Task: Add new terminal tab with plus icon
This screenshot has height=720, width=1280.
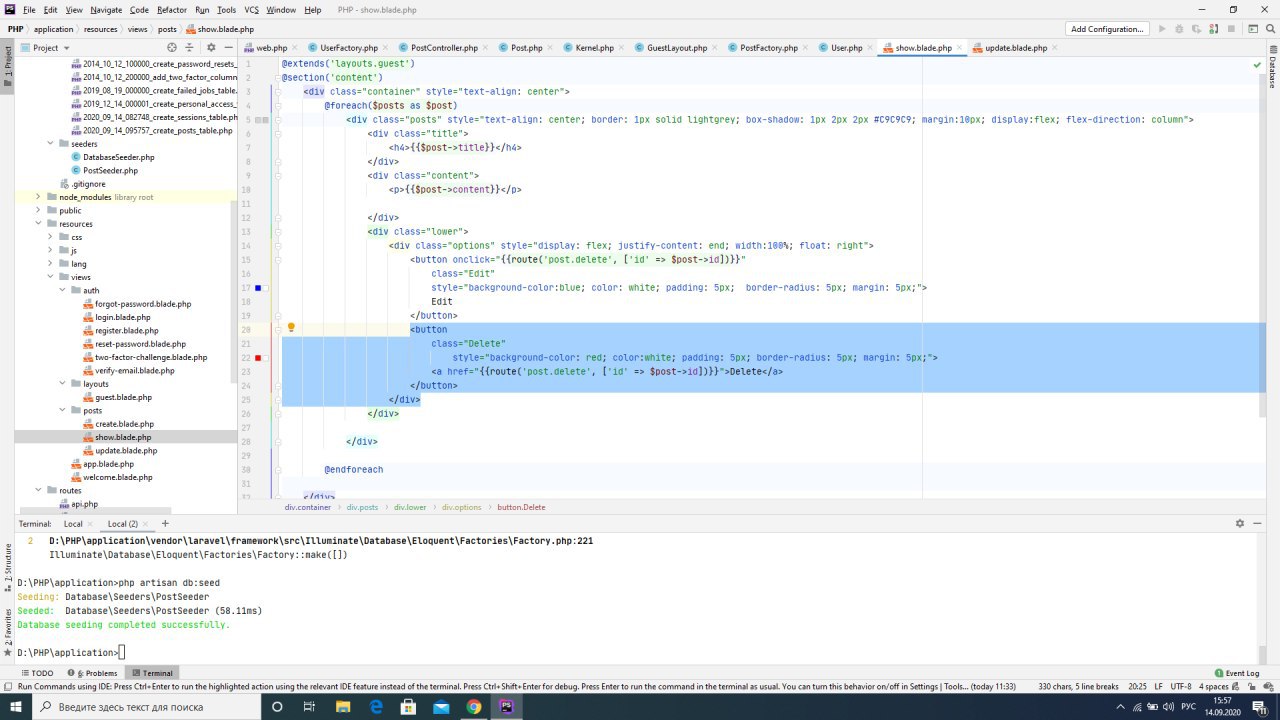Action: (165, 523)
